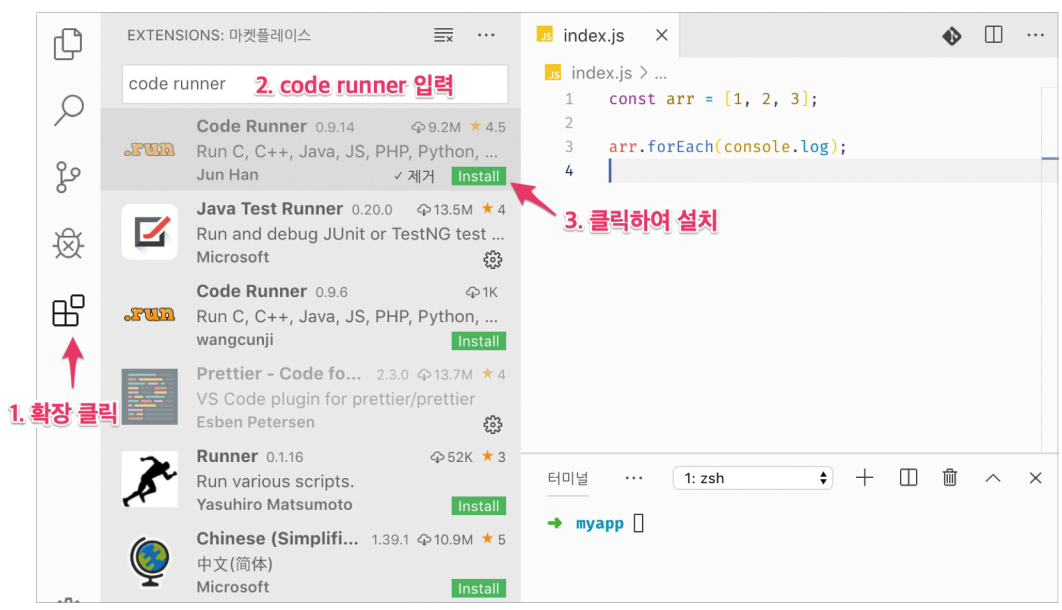Kill terminal with trash icon
1062x610 pixels.
coord(950,478)
